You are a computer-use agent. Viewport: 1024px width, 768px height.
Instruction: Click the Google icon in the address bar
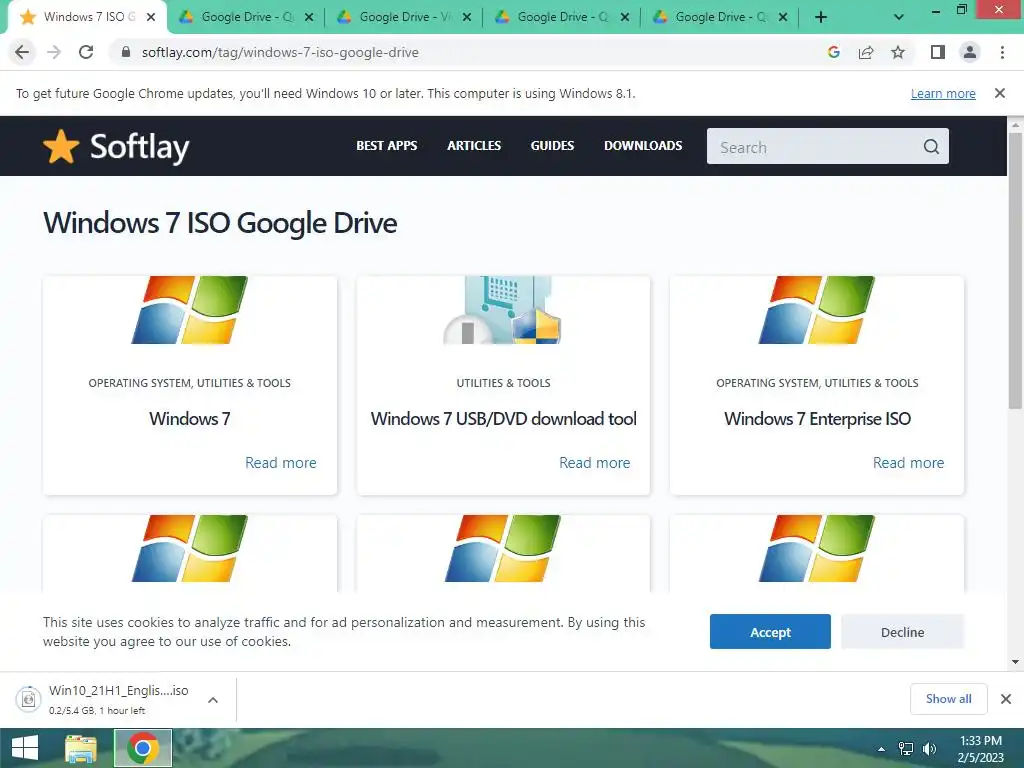833,52
